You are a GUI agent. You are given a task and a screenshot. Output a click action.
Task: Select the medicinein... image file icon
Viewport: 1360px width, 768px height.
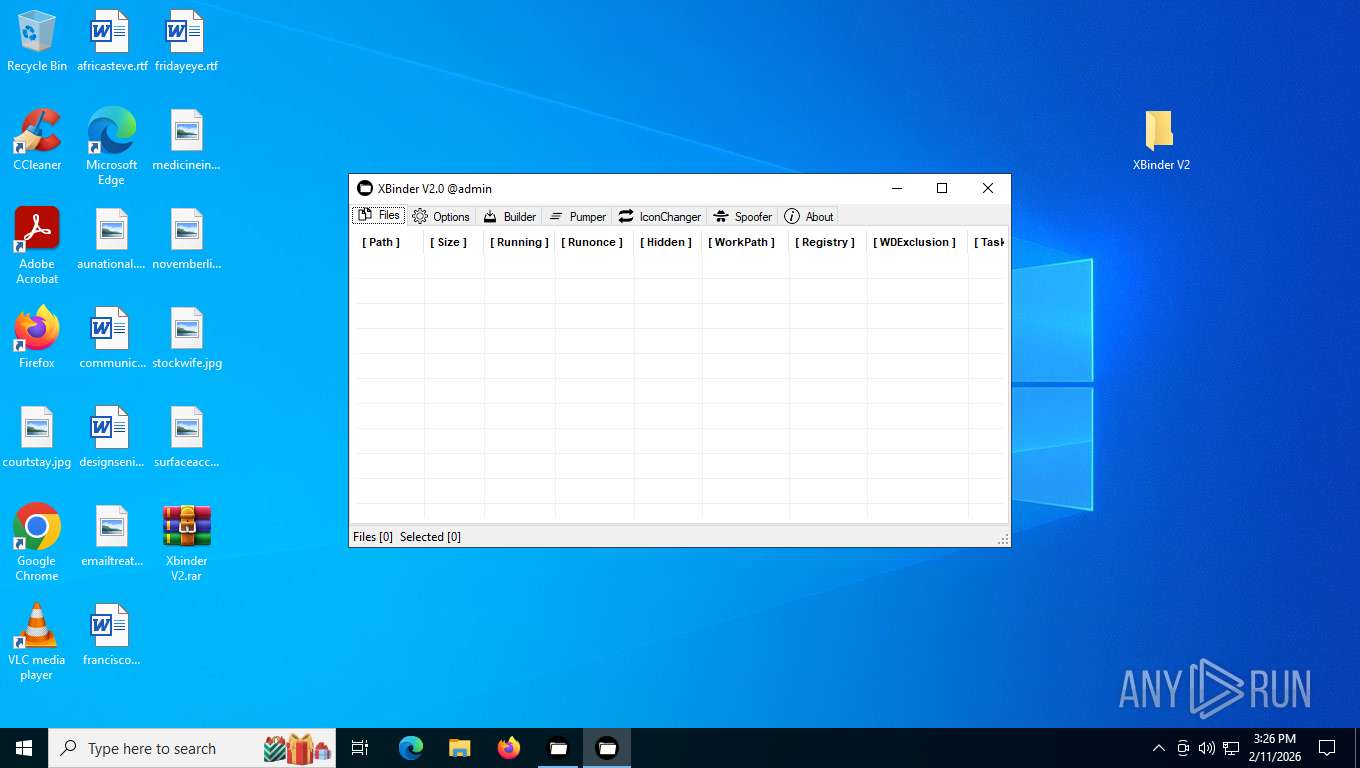187,140
